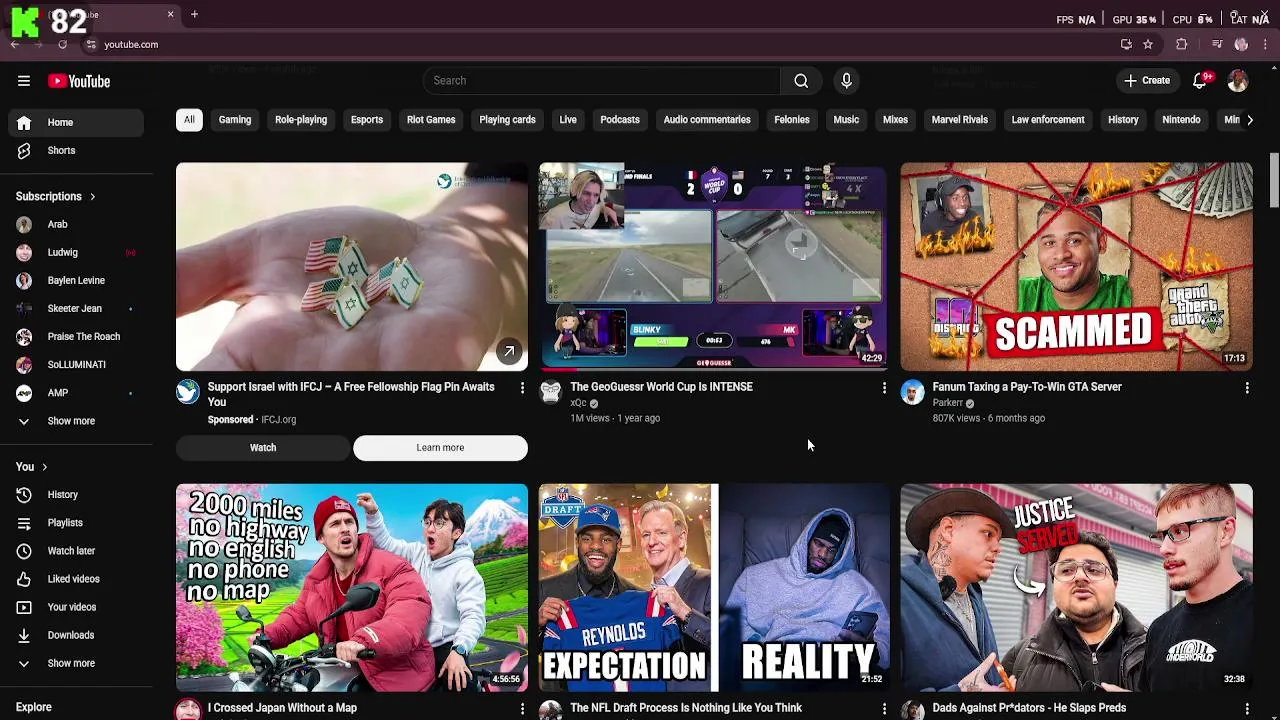Open the external link icon on ad thumbnail
Viewport: 1280px width, 720px height.
[509, 352]
